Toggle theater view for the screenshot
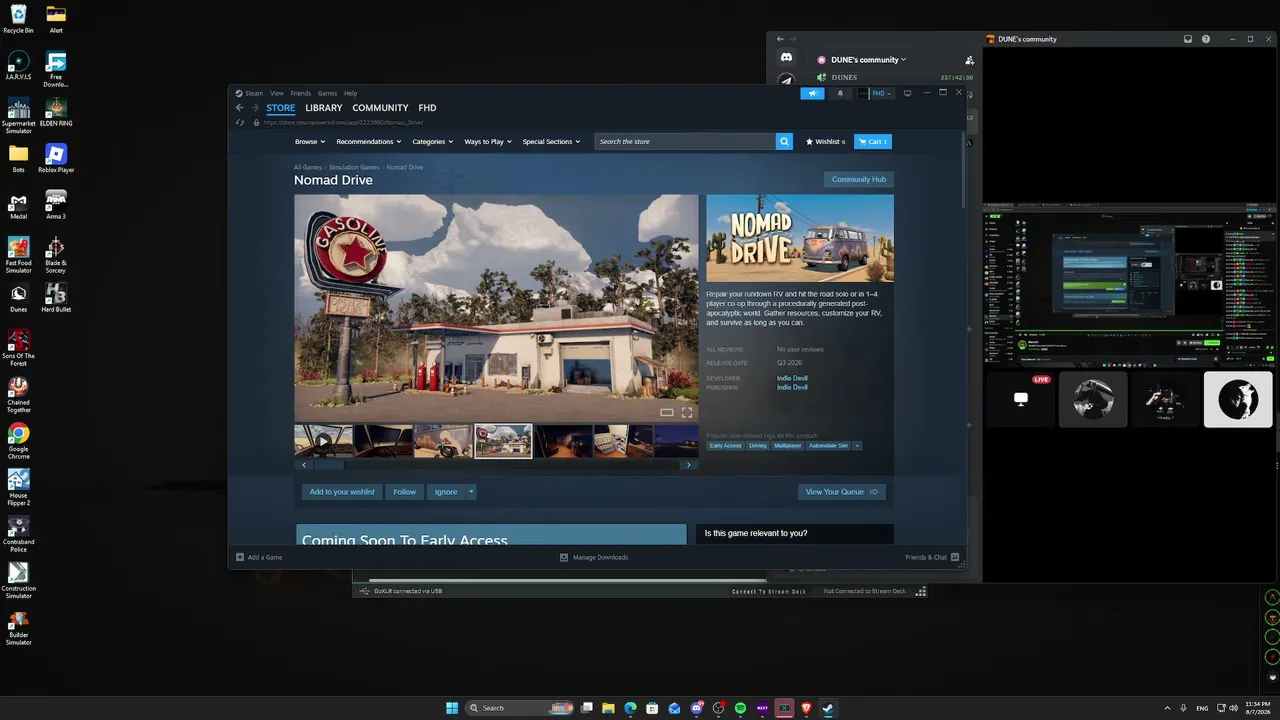This screenshot has width=1280, height=720. pyautogui.click(x=667, y=412)
